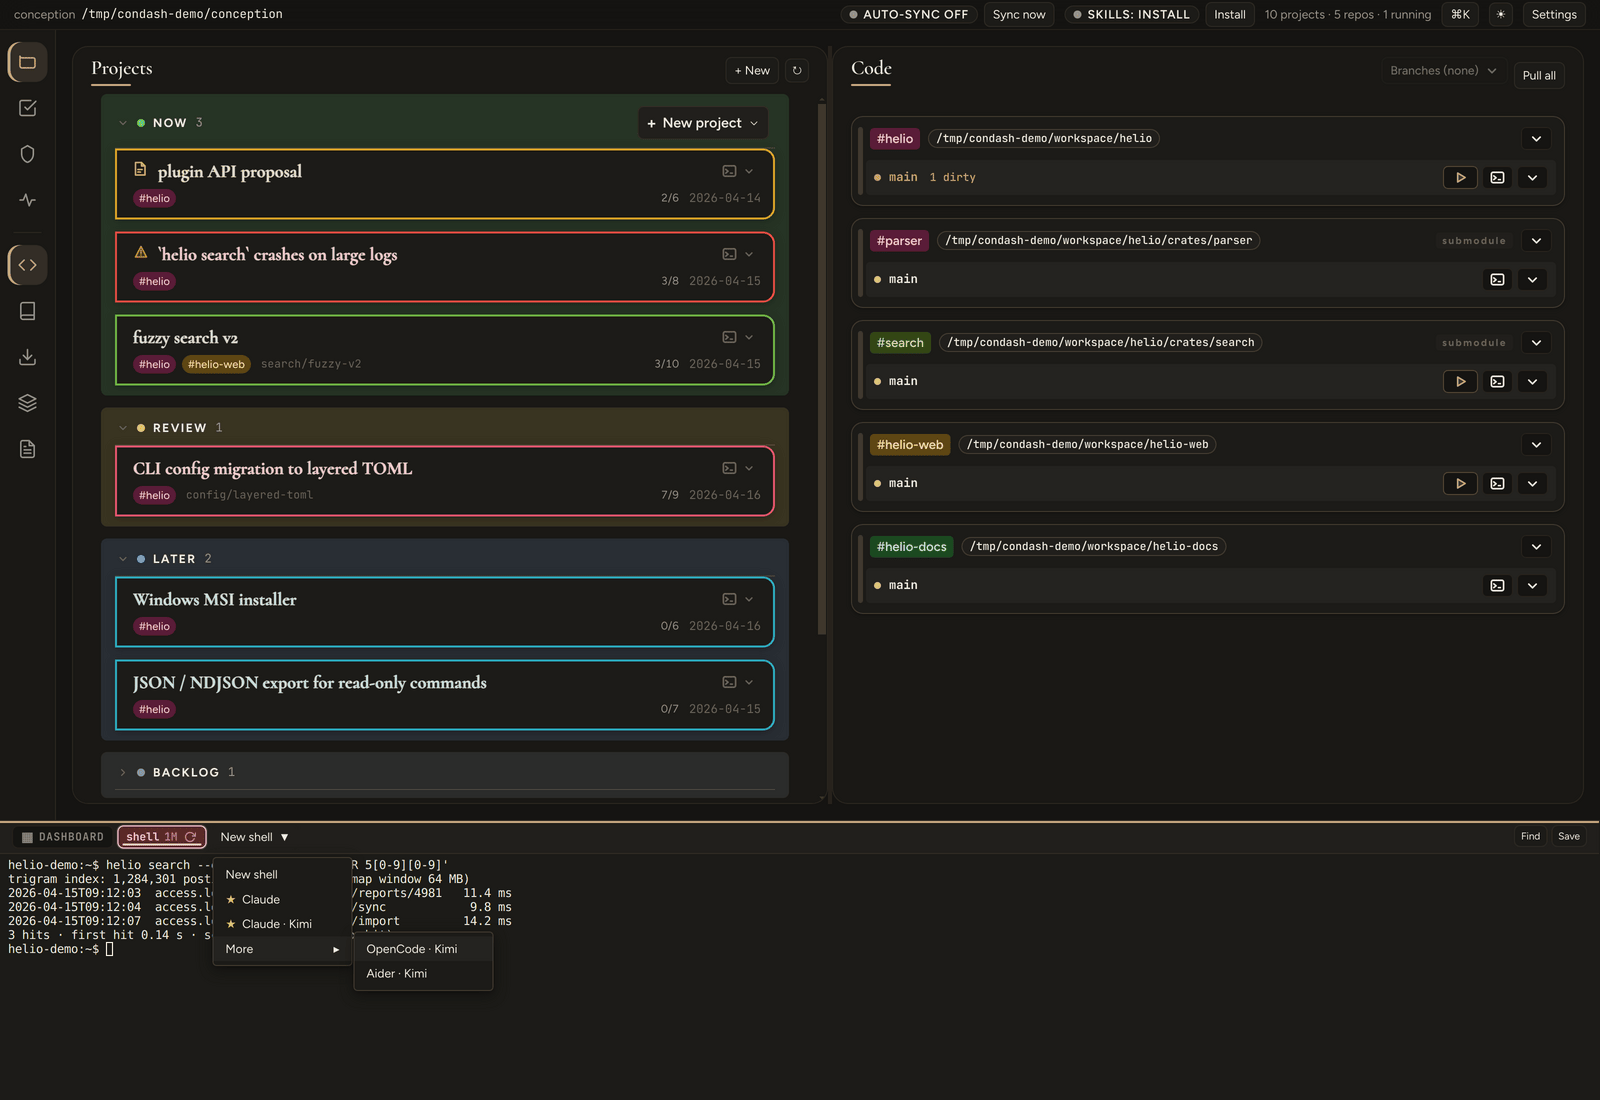The image size is (1600, 1100).
Task: Open the download sidebar icon
Action: (28, 357)
